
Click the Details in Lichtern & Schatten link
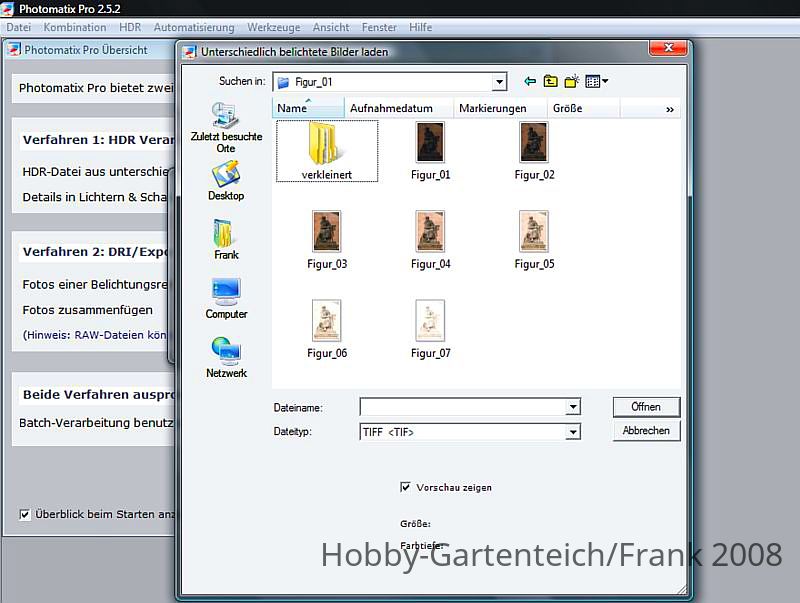[x=94, y=197]
